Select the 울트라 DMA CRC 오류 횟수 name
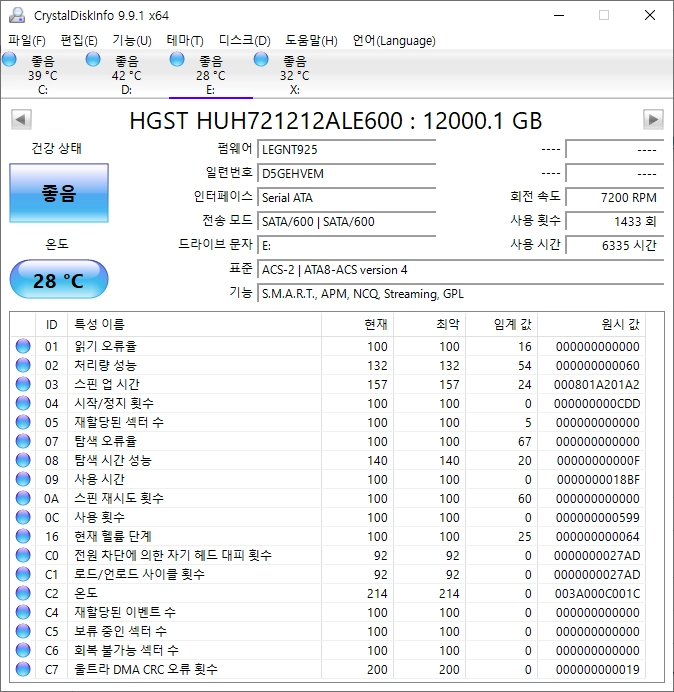Viewport: 674px width, 692px height. coord(146,669)
